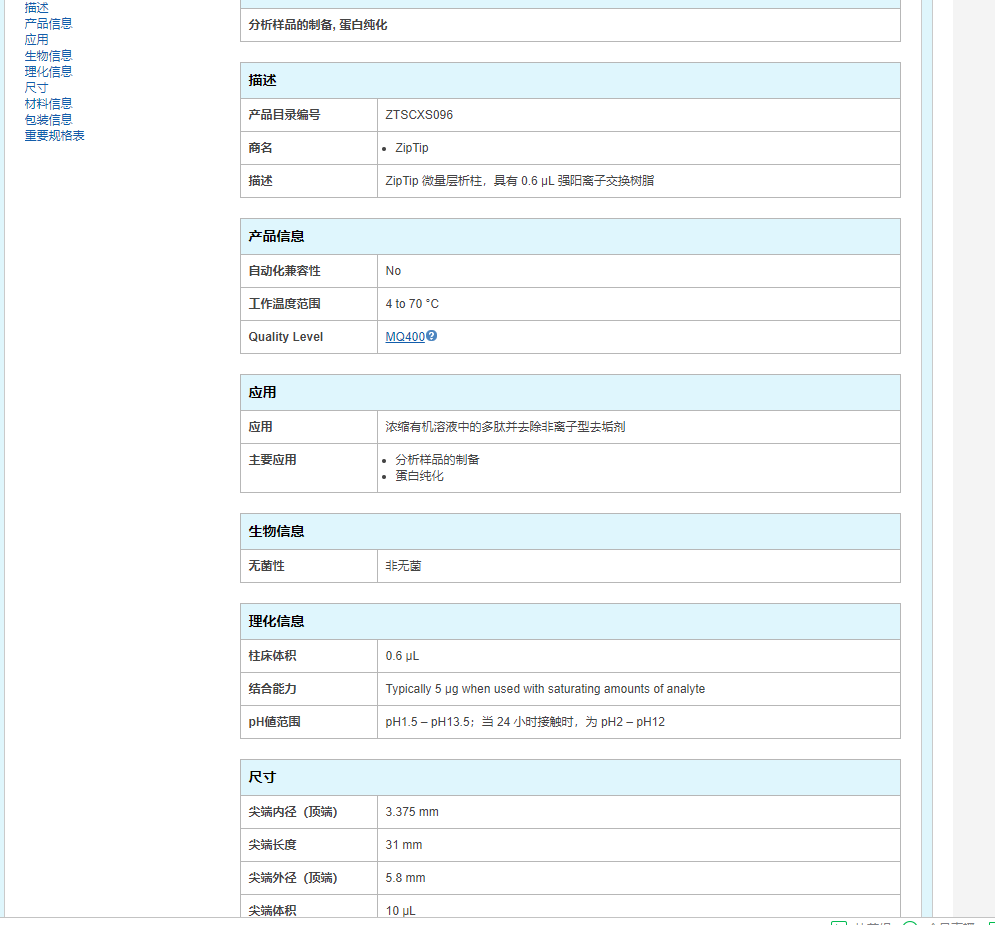Open the 生物信息 sidebar link
Screen dimensions: 995x925
(x=48, y=55)
